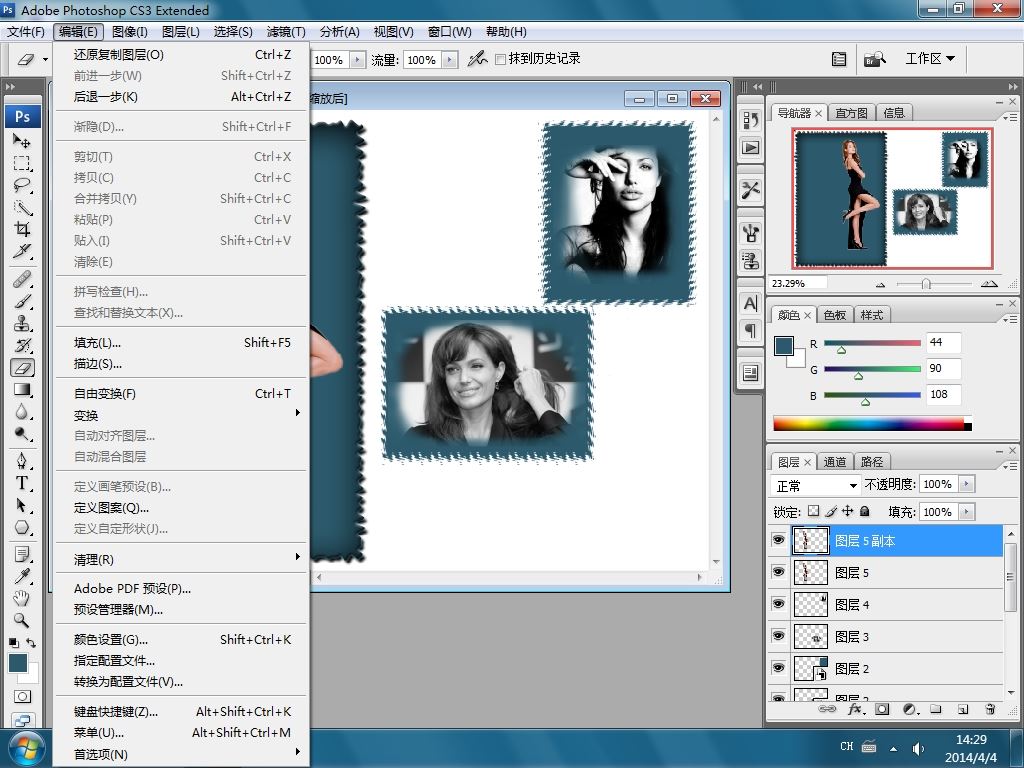Screen dimensions: 1024x768
Task: Select the Move tool
Action: pyautogui.click(x=22, y=140)
